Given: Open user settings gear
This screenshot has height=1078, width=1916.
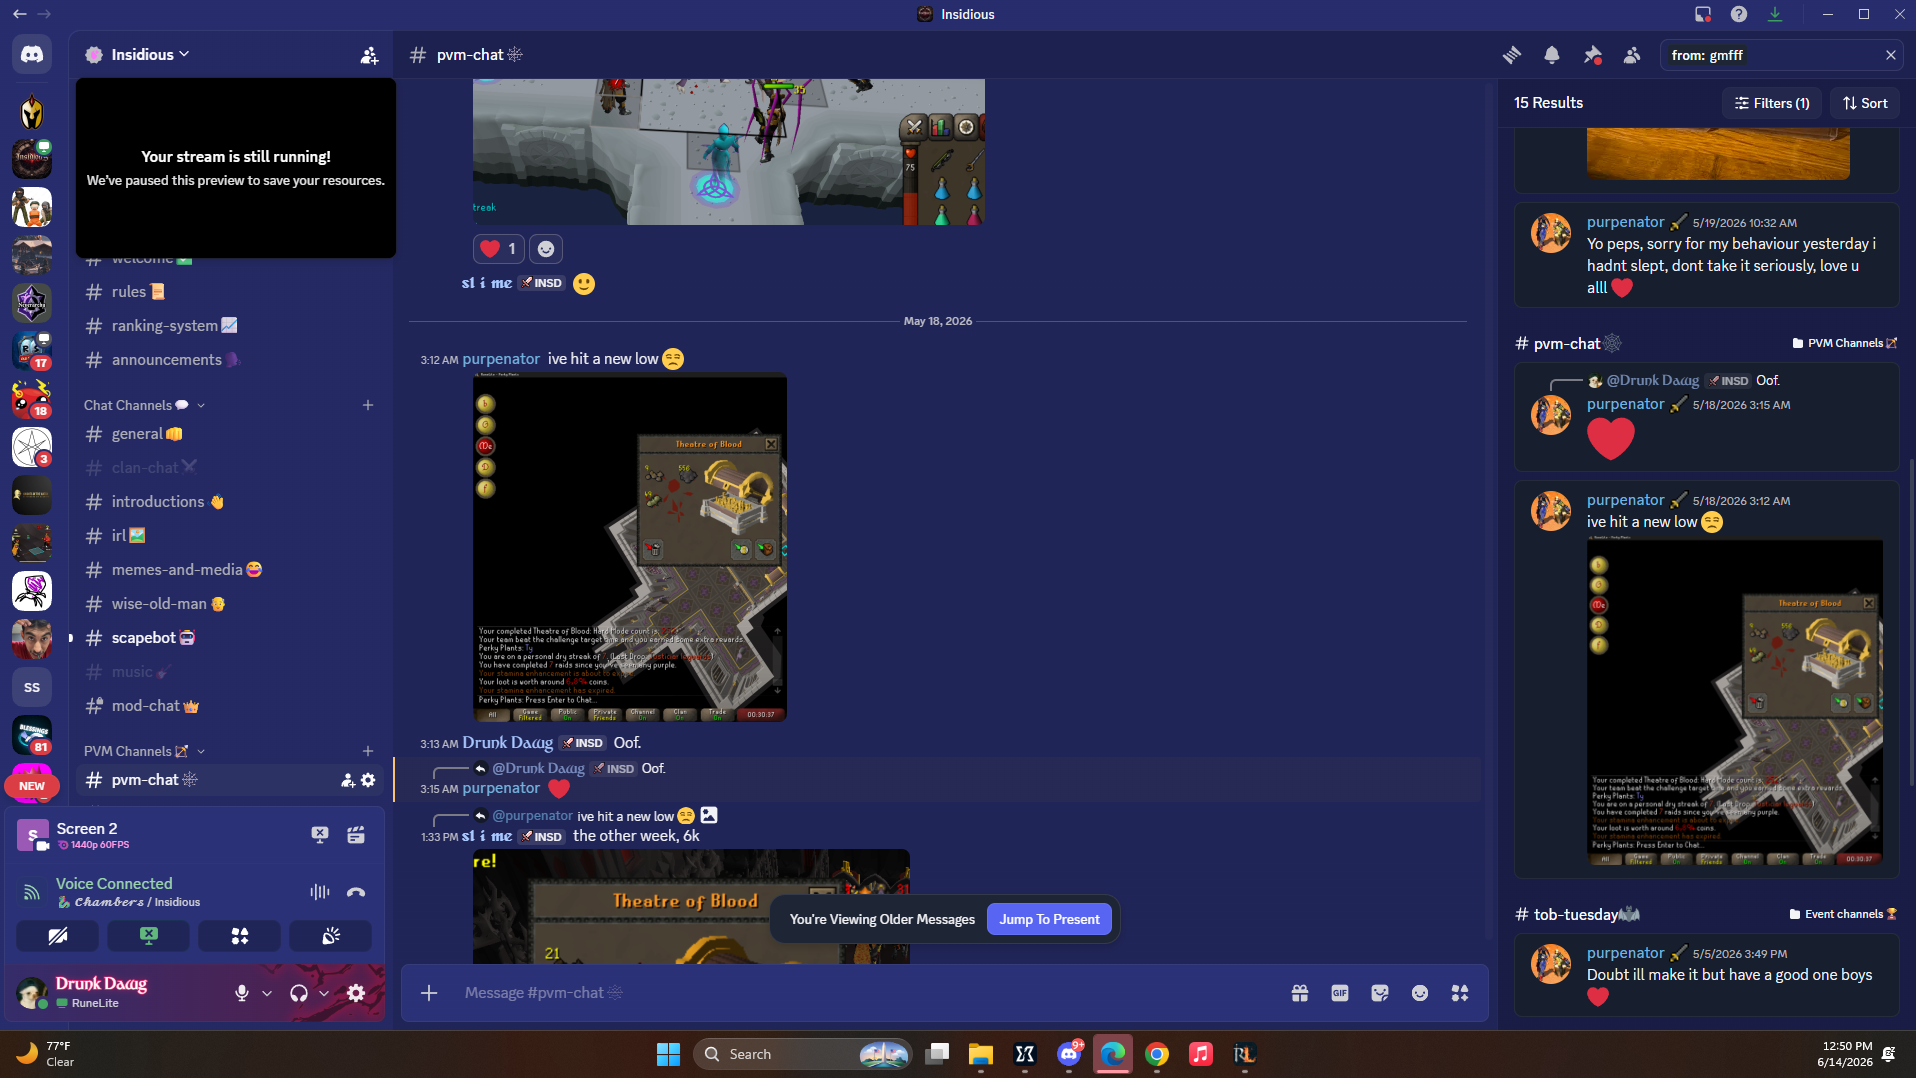Looking at the screenshot, I should [356, 993].
